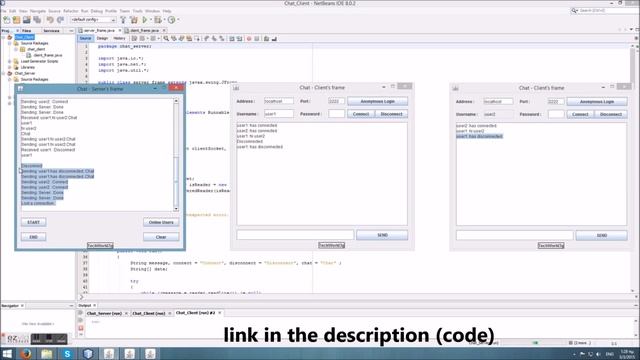Click Online Users in Server's frame

tap(161, 222)
